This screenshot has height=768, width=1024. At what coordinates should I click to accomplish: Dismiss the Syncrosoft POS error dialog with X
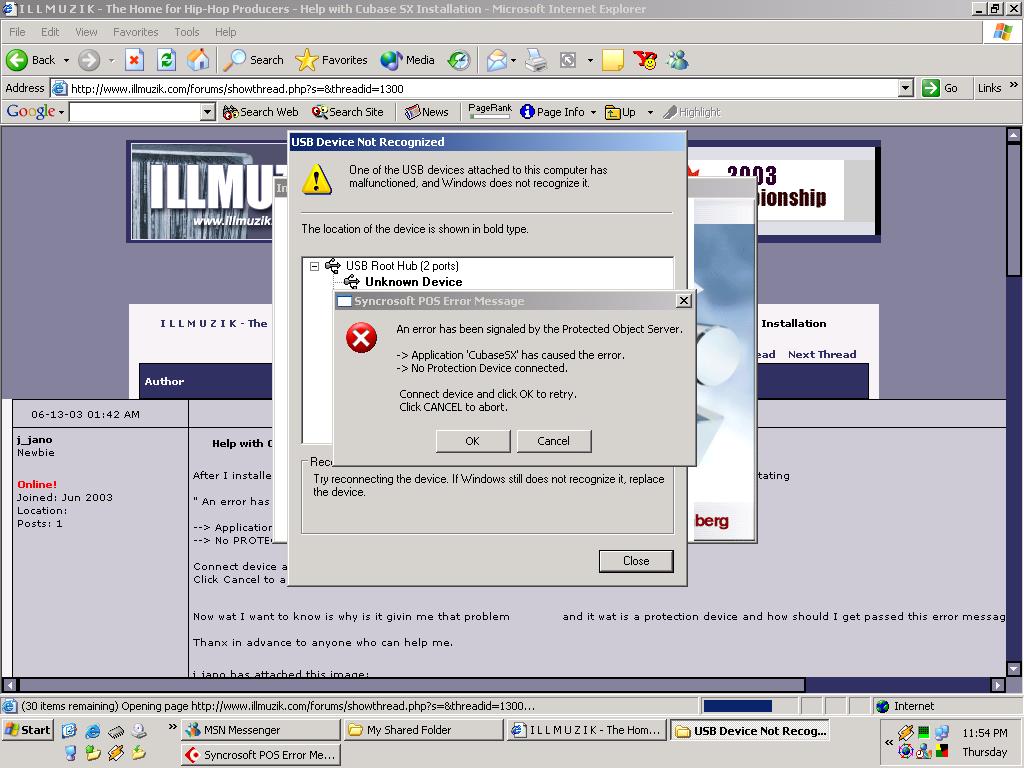(x=684, y=300)
